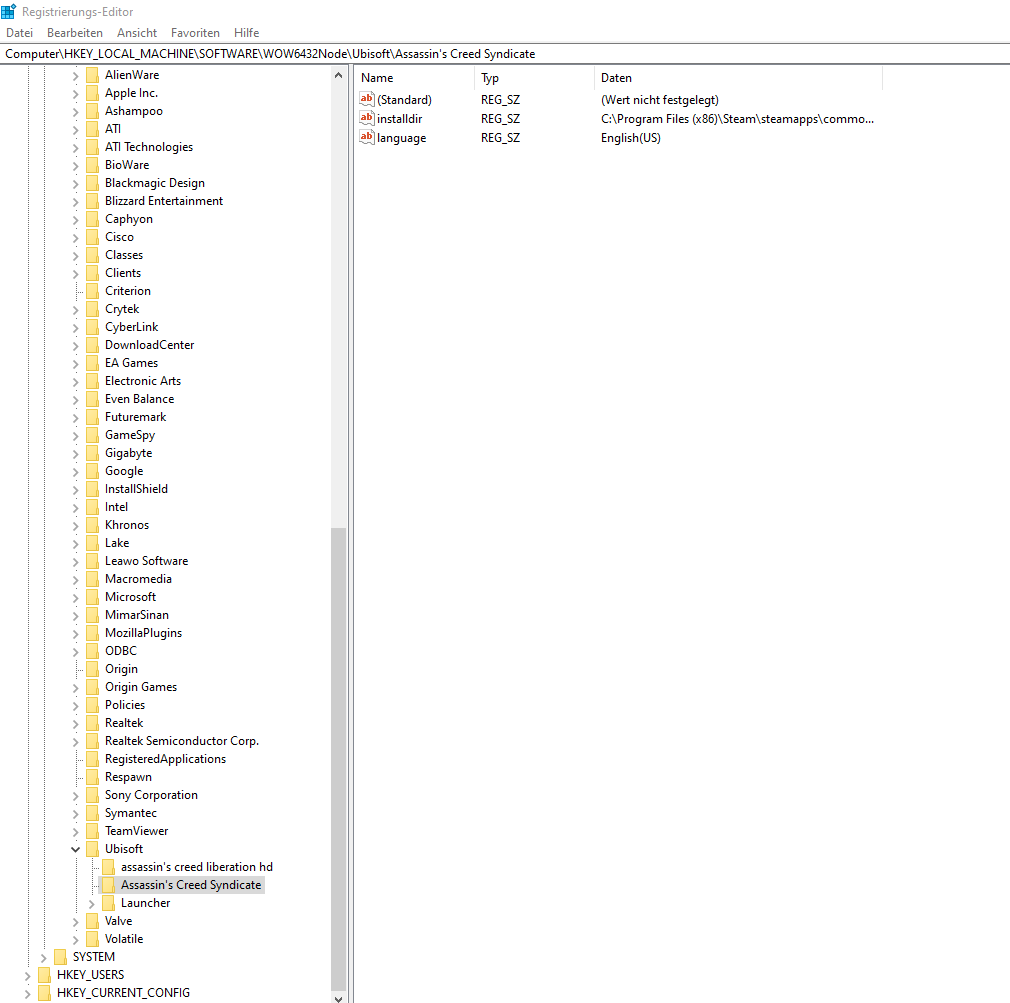
Task: Expand the HKEY_CURRENT_CONFIG hive
Action: tap(27, 994)
